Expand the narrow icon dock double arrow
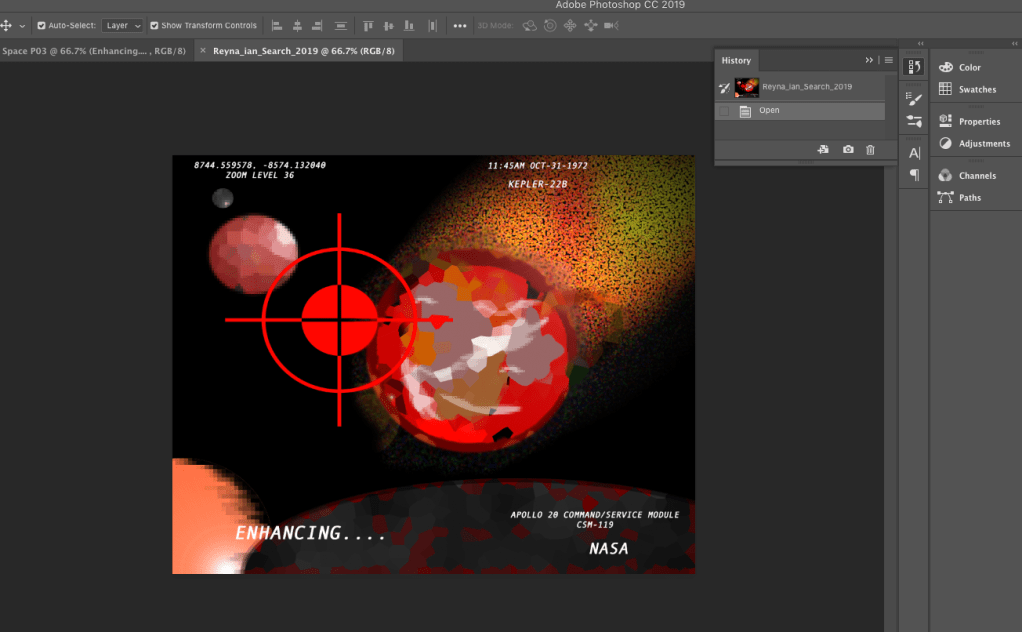This screenshot has width=1022, height=632. point(920,44)
